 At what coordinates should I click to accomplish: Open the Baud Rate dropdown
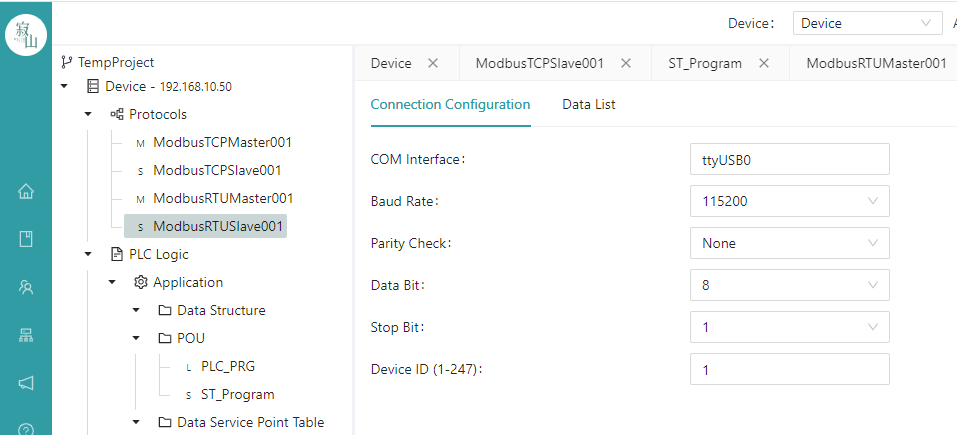tap(789, 201)
